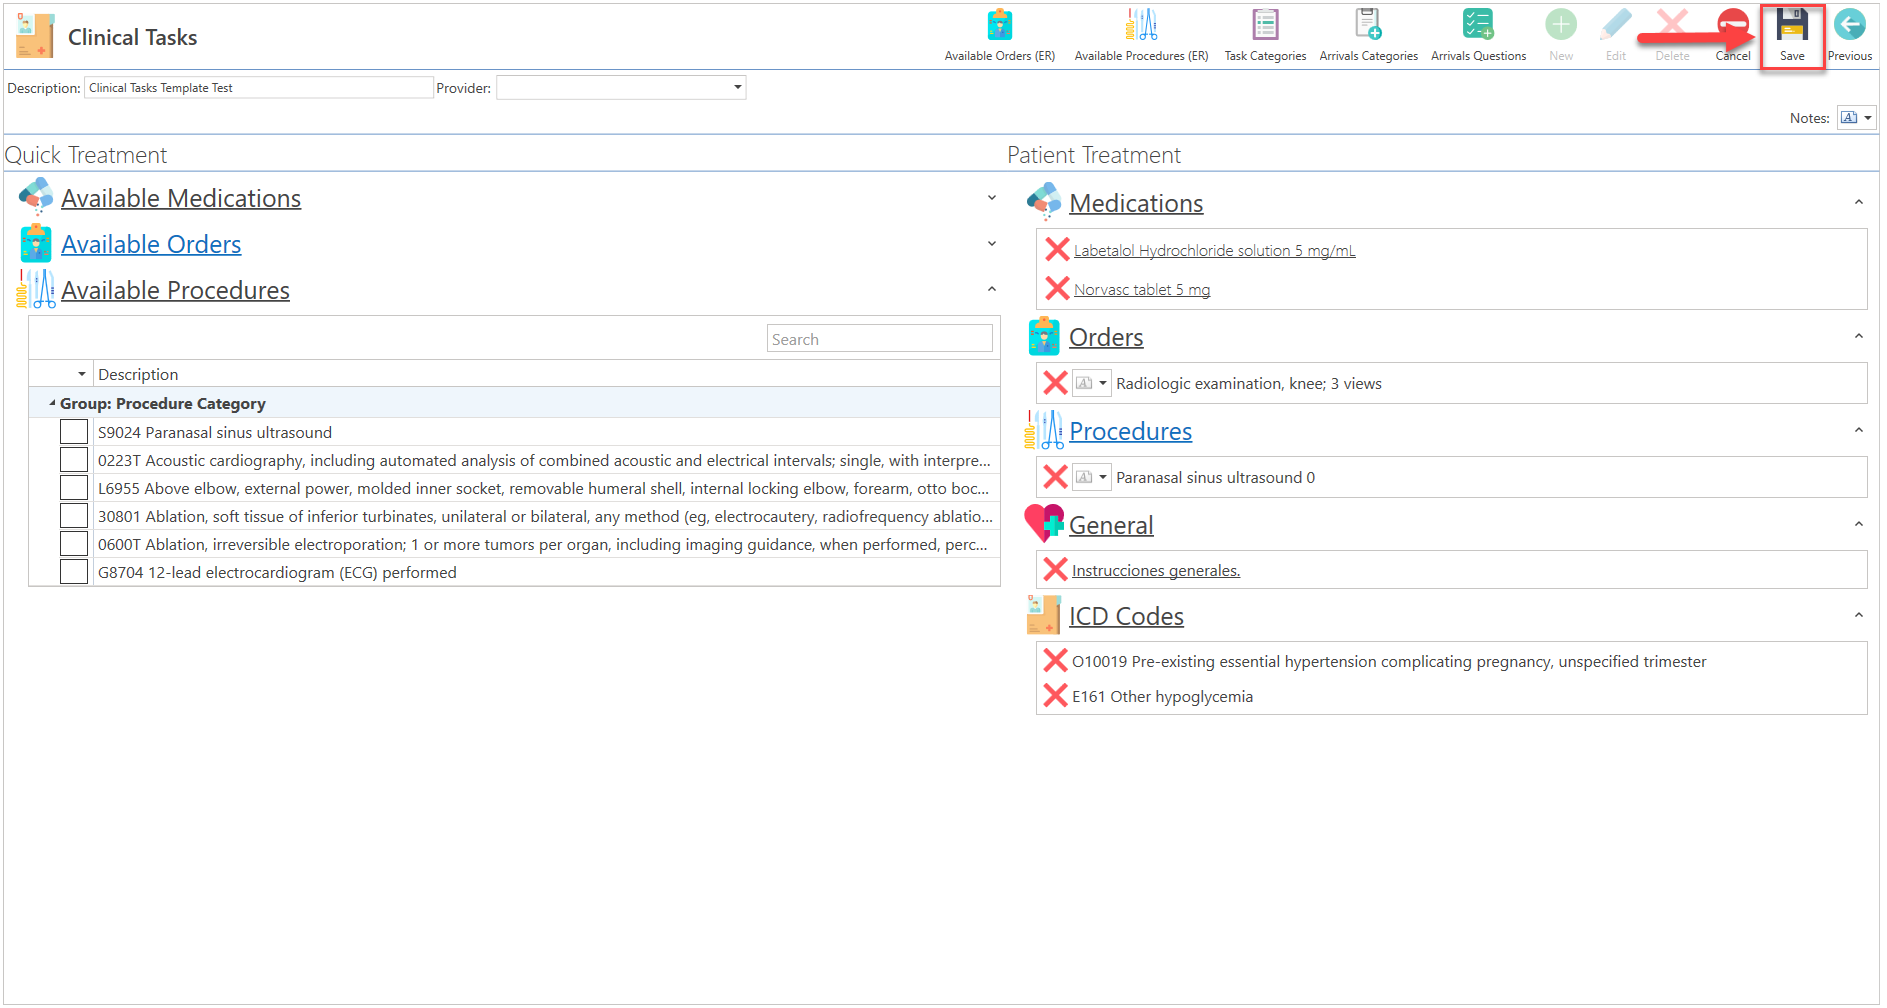This screenshot has width=1887, height=1008.
Task: Open the Available Medications link
Action: 181,198
